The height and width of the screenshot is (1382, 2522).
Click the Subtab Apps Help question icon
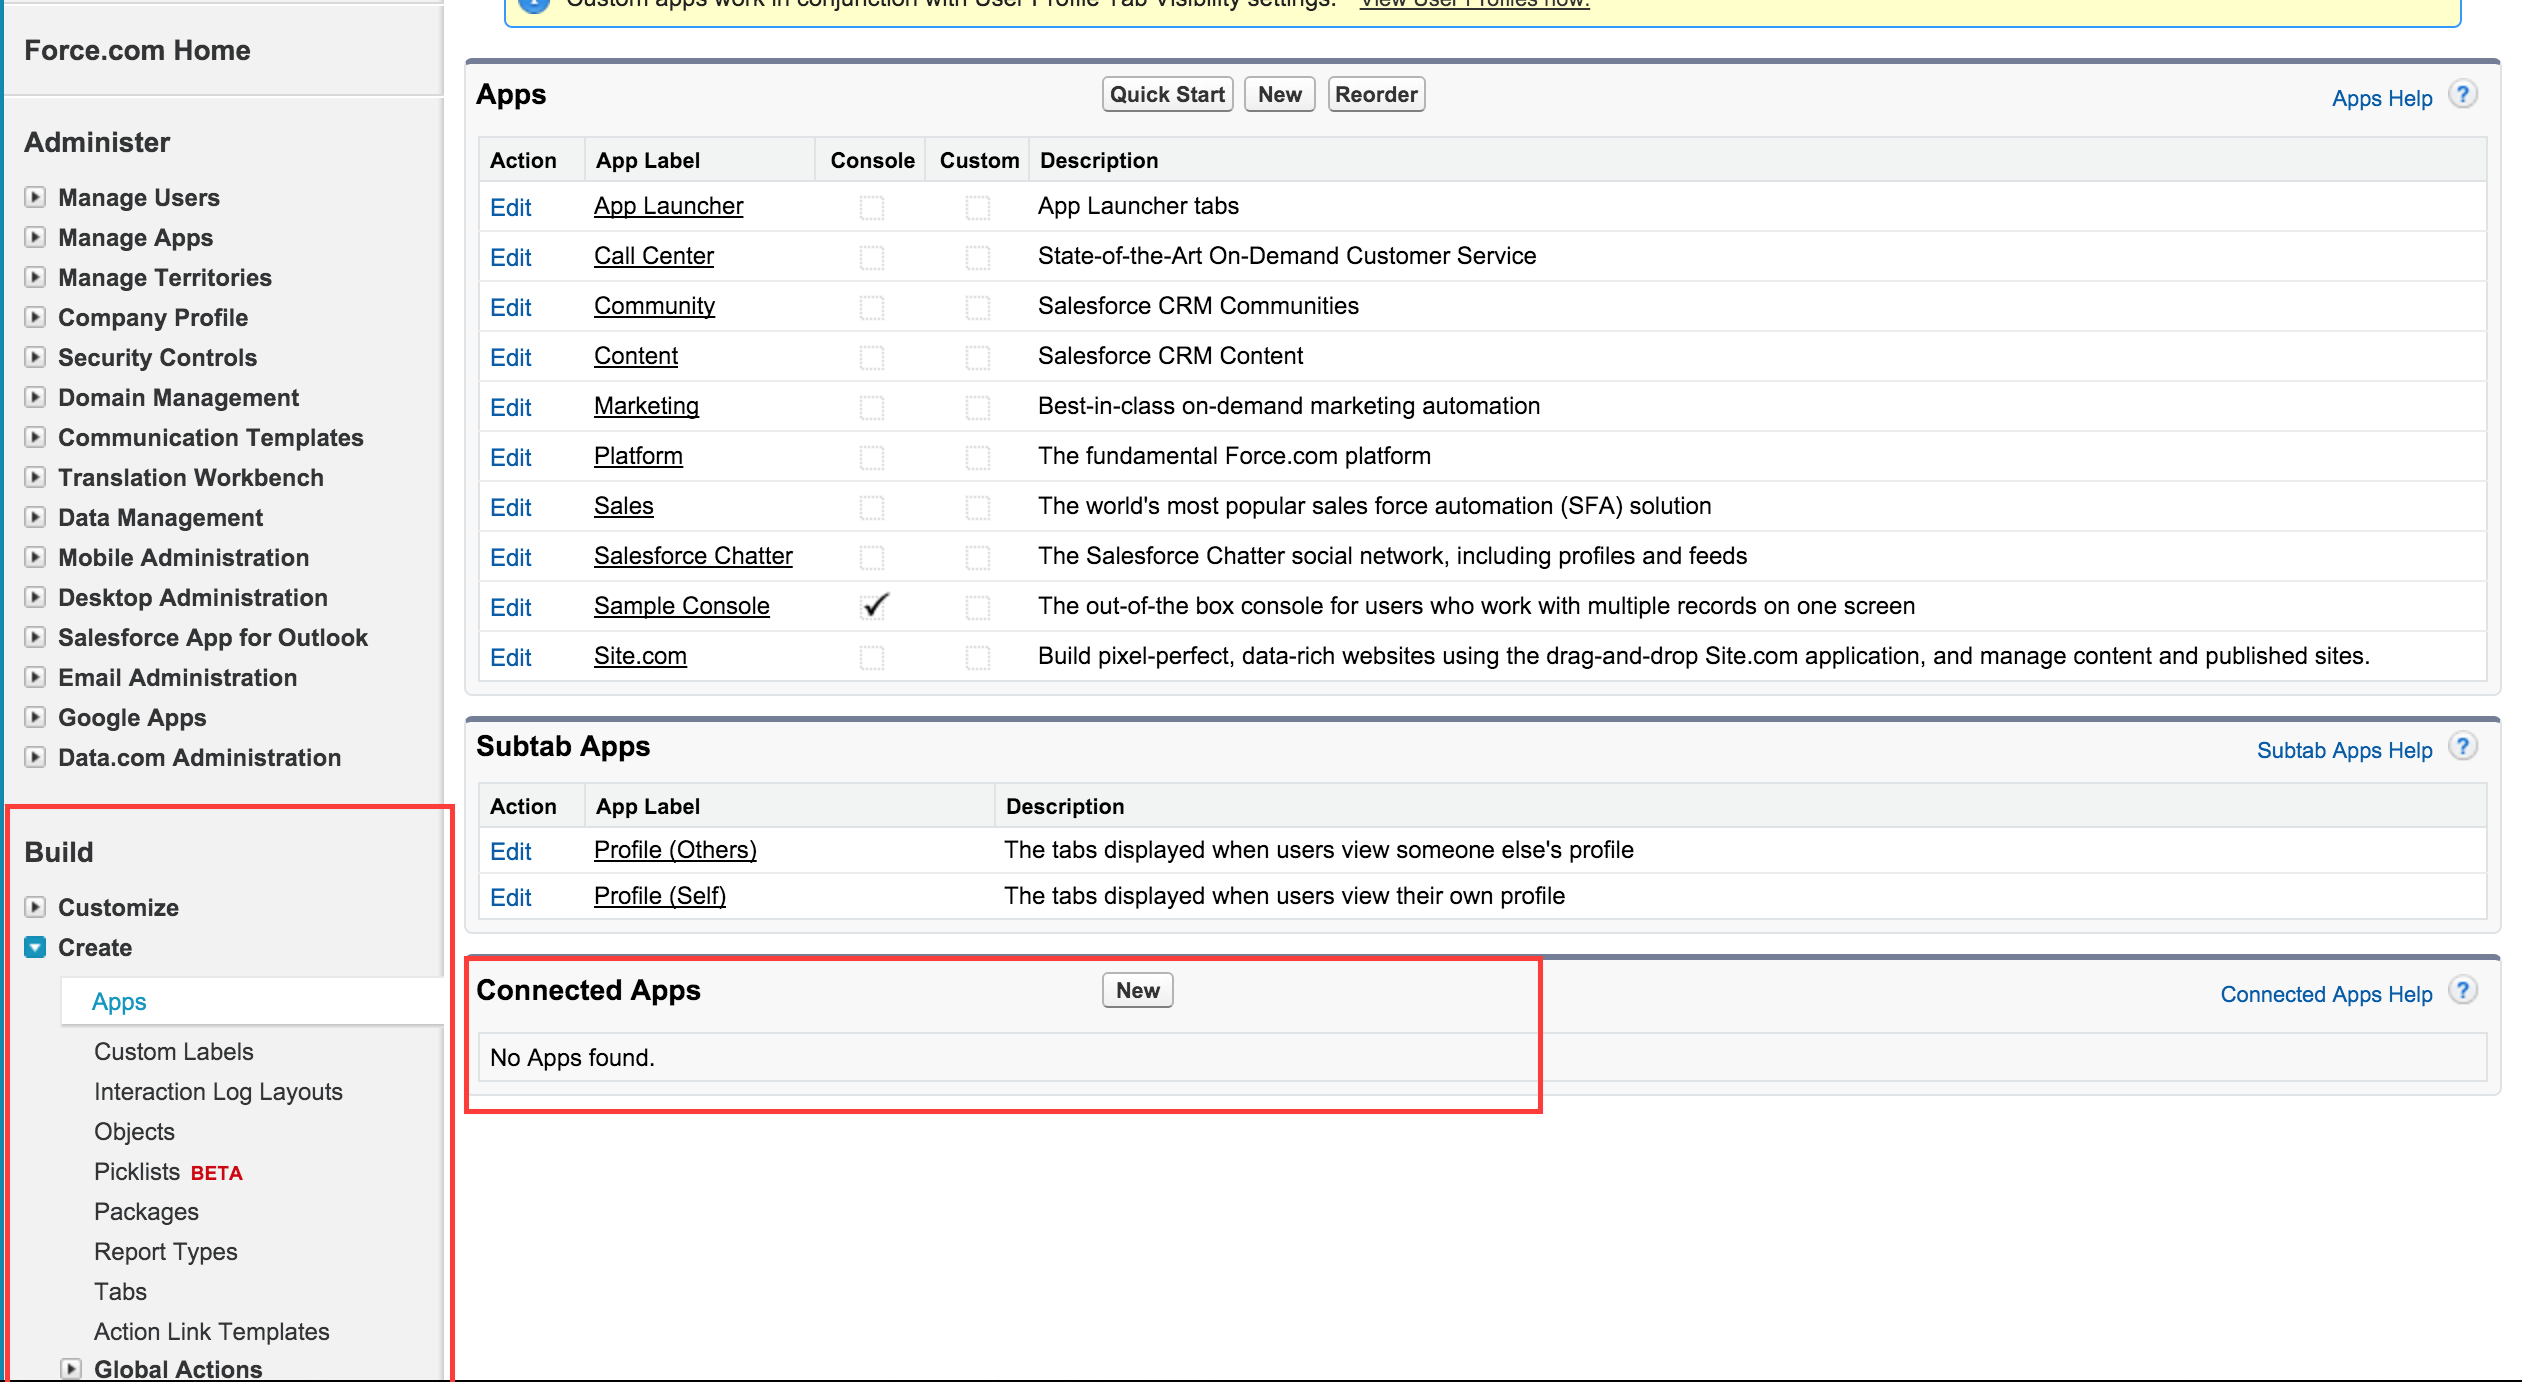coord(2463,747)
